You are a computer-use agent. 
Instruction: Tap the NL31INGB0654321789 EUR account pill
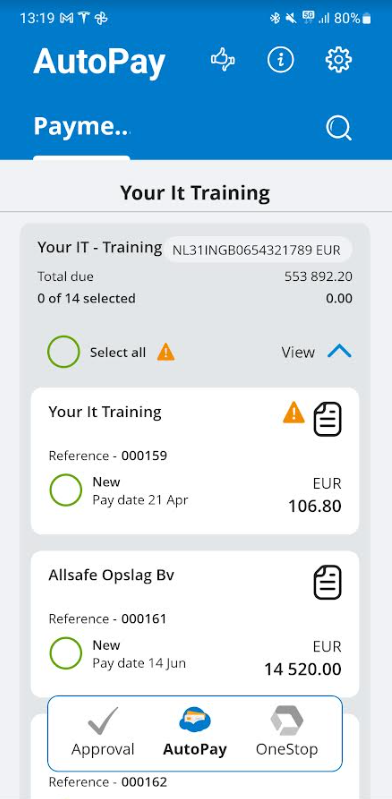257,250
